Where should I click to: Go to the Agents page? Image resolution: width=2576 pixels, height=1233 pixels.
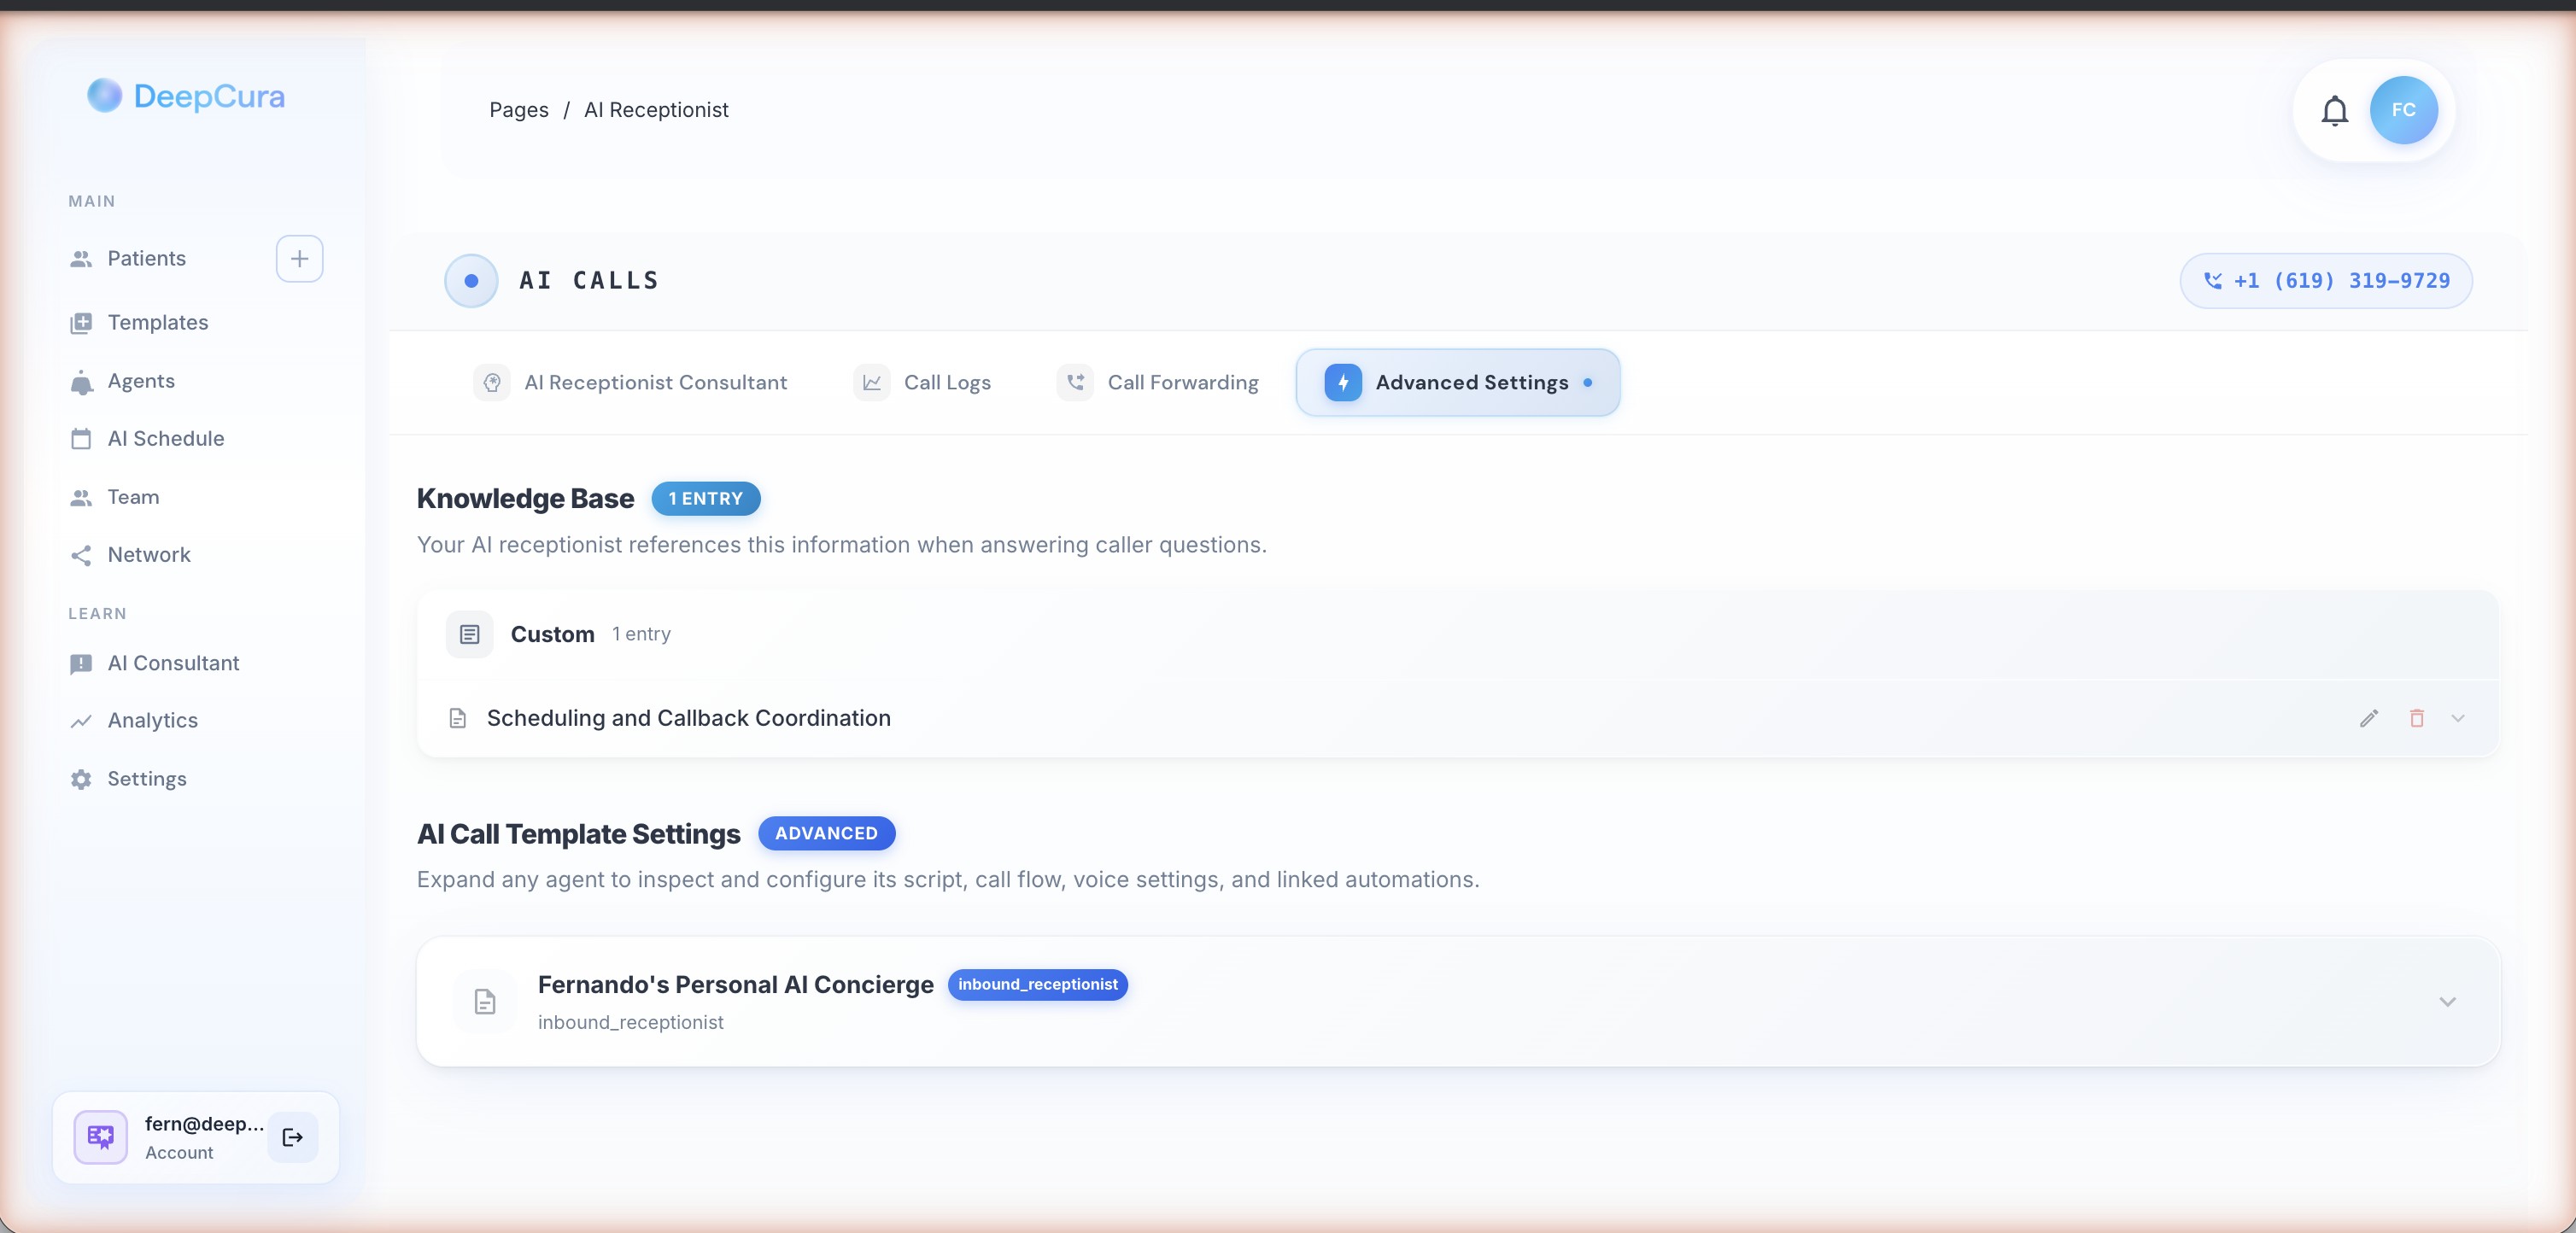tap(141, 381)
